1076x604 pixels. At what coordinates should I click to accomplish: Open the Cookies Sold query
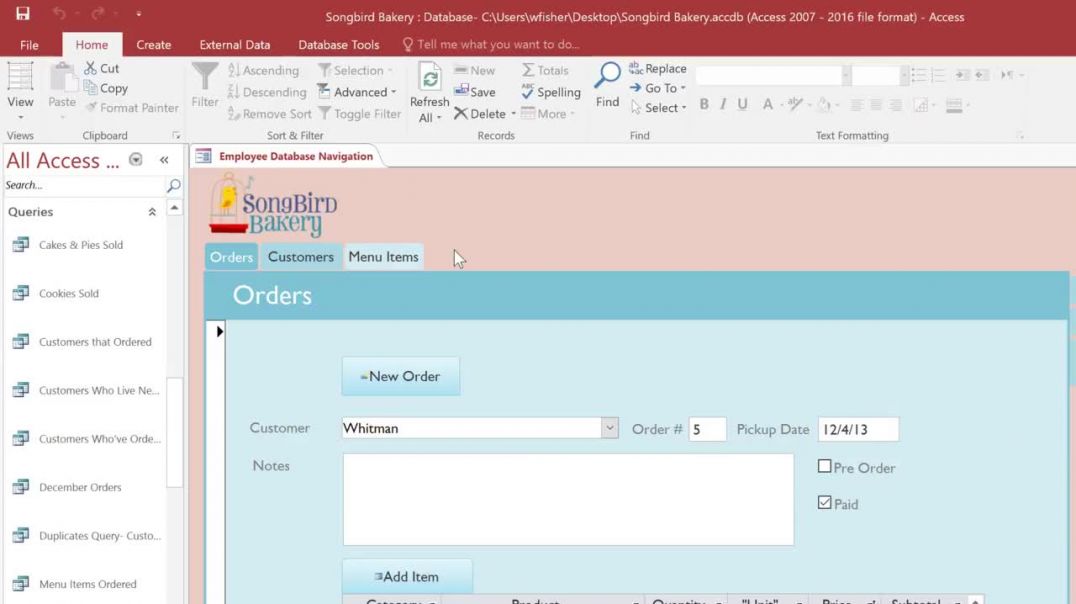(x=69, y=294)
